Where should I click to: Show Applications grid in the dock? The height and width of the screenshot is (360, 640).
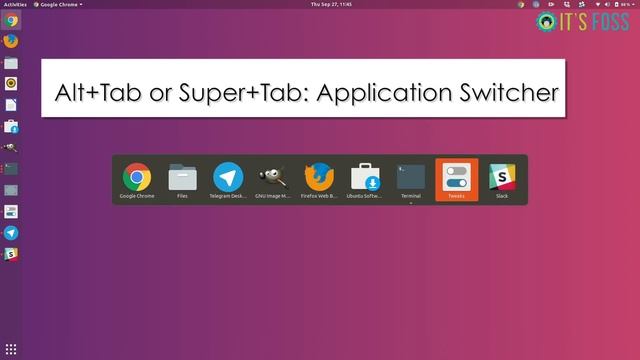pos(11,349)
